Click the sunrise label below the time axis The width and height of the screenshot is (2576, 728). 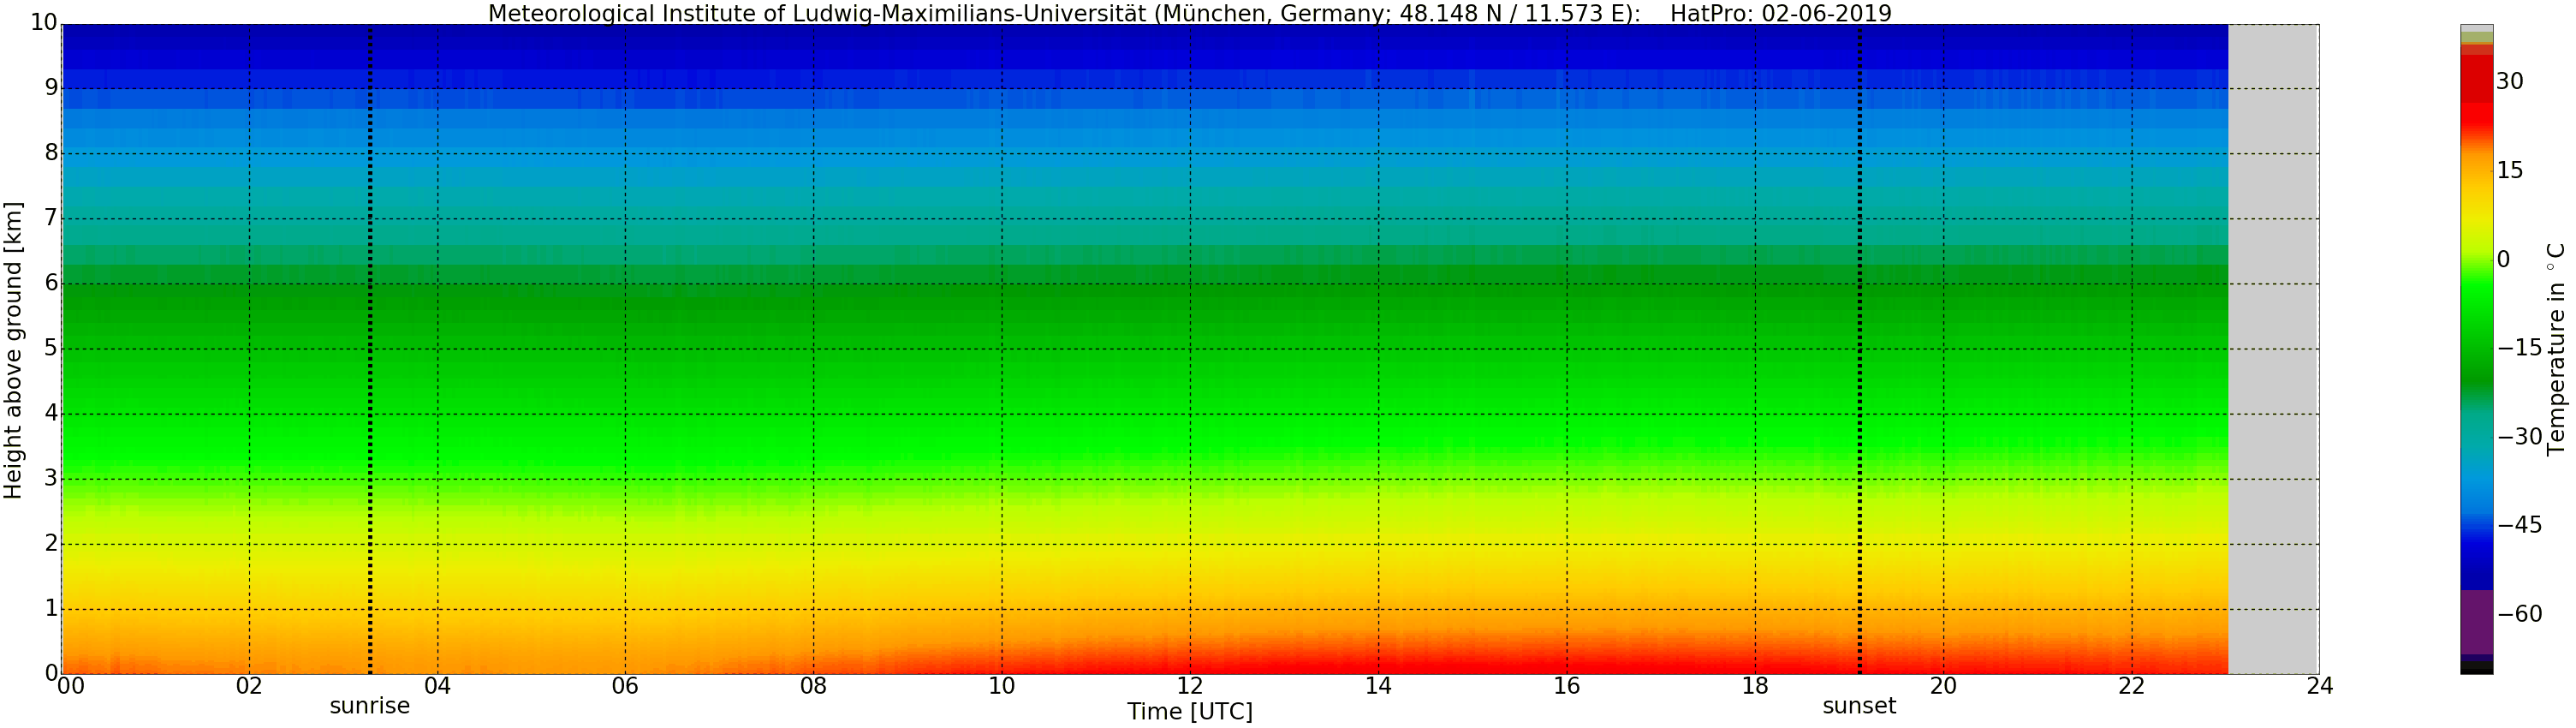tap(369, 706)
